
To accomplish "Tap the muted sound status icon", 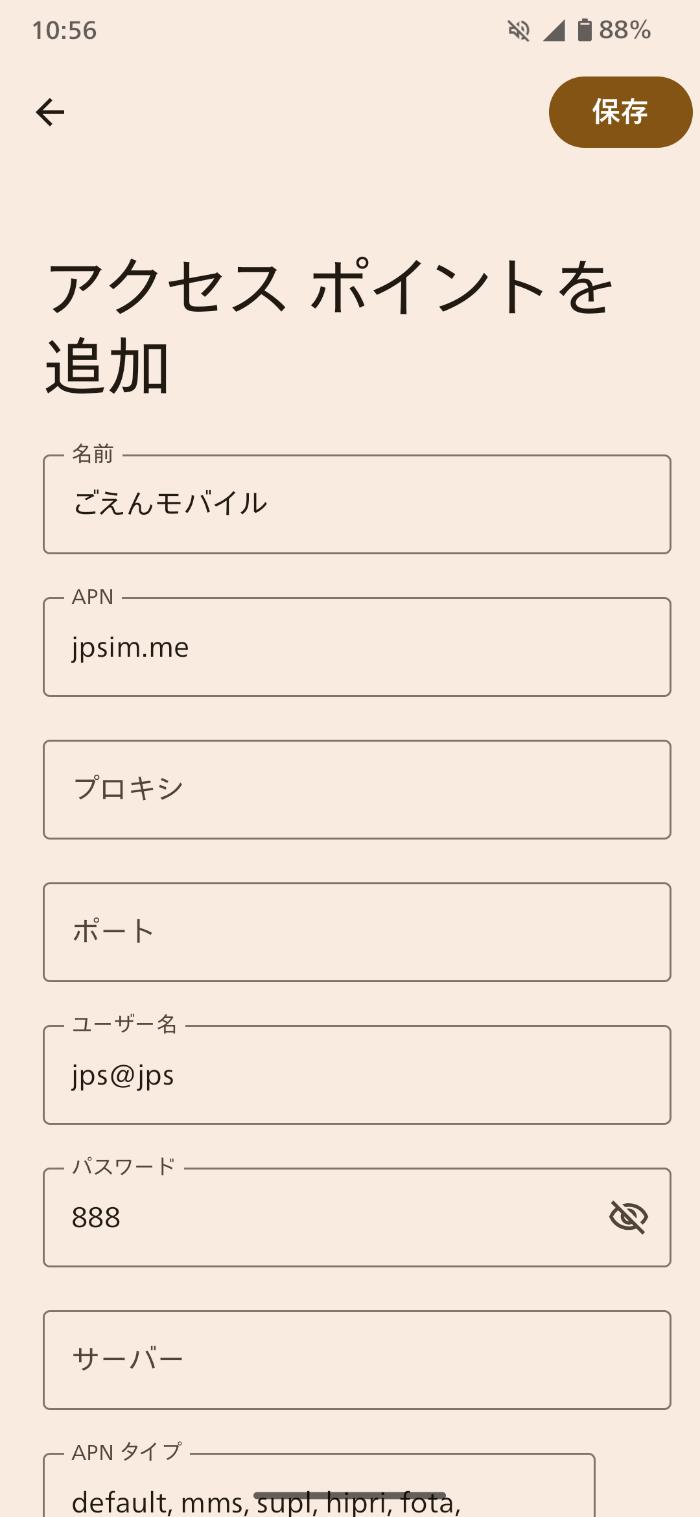I will [x=519, y=31].
